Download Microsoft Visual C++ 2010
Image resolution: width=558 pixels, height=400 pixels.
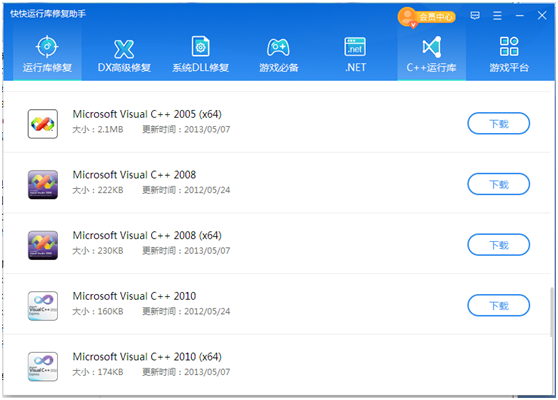499,305
